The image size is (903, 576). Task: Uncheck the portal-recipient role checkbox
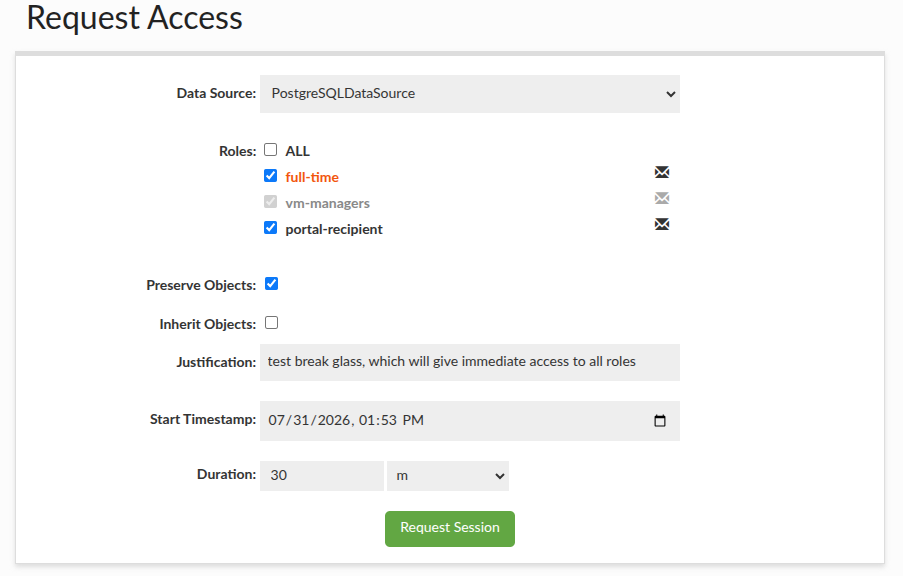click(271, 228)
